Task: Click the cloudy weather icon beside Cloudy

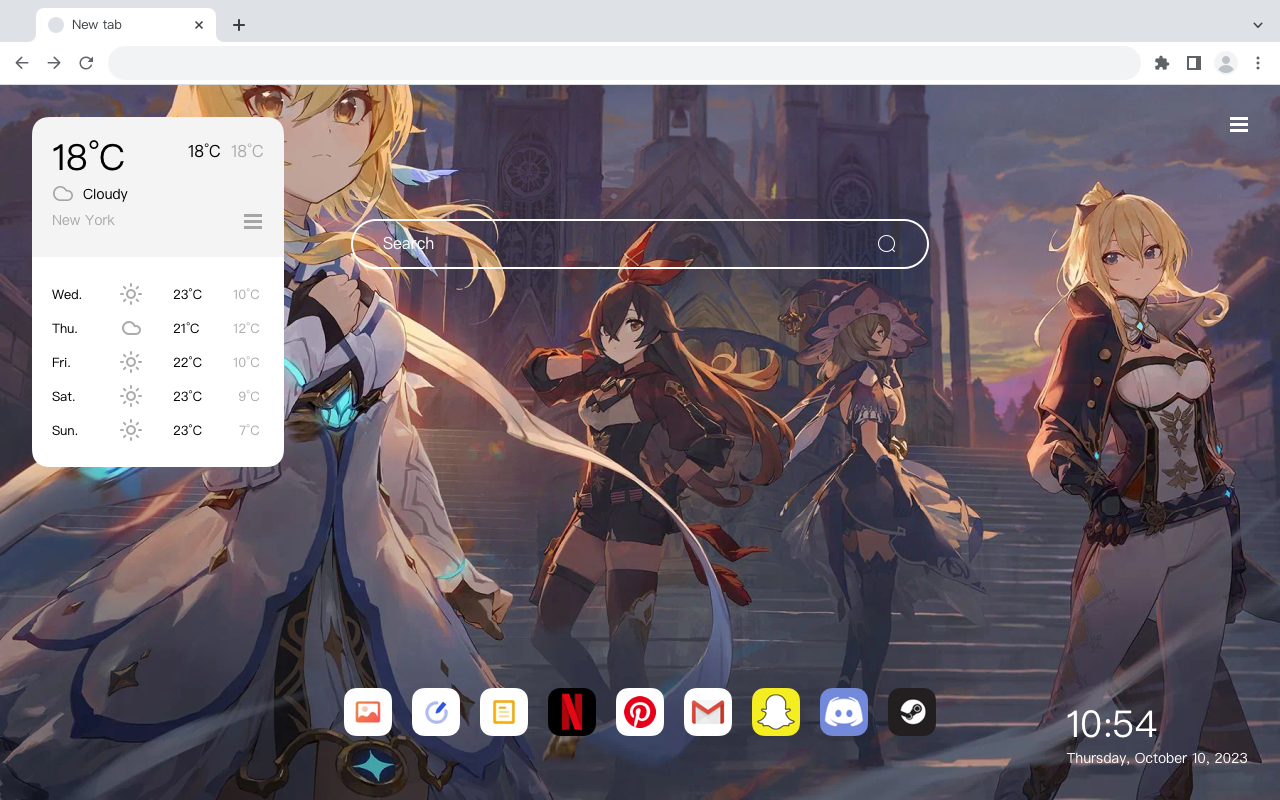Action: pyautogui.click(x=63, y=194)
